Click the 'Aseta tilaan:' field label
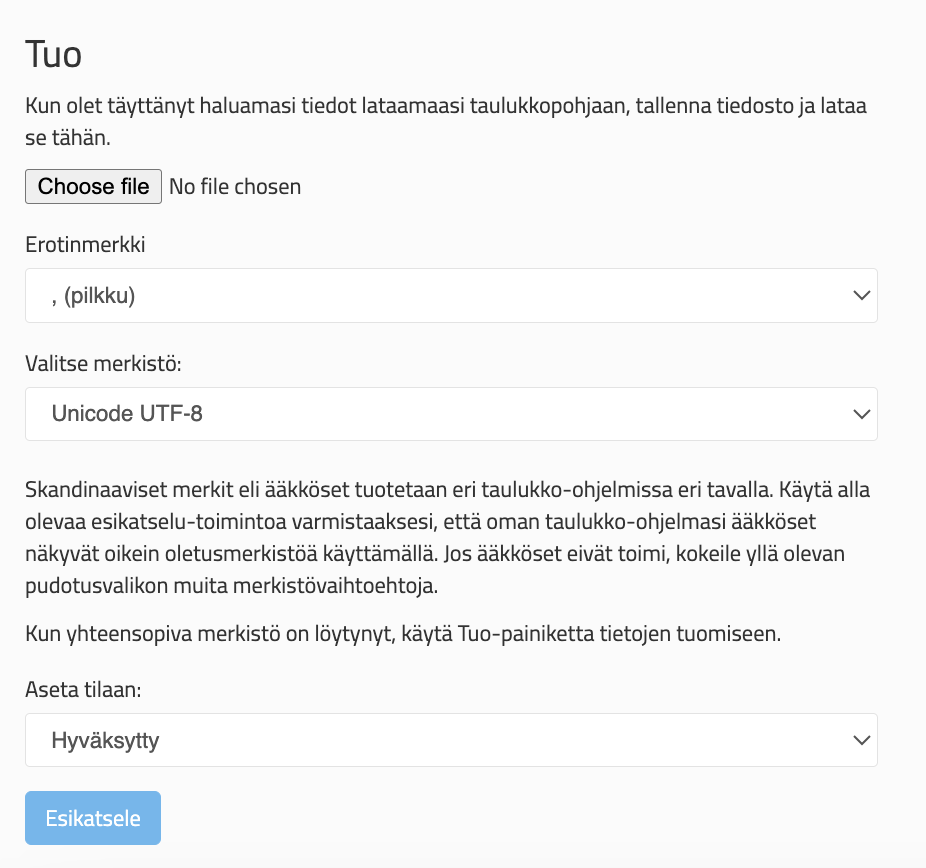926x868 pixels. click(x=85, y=690)
